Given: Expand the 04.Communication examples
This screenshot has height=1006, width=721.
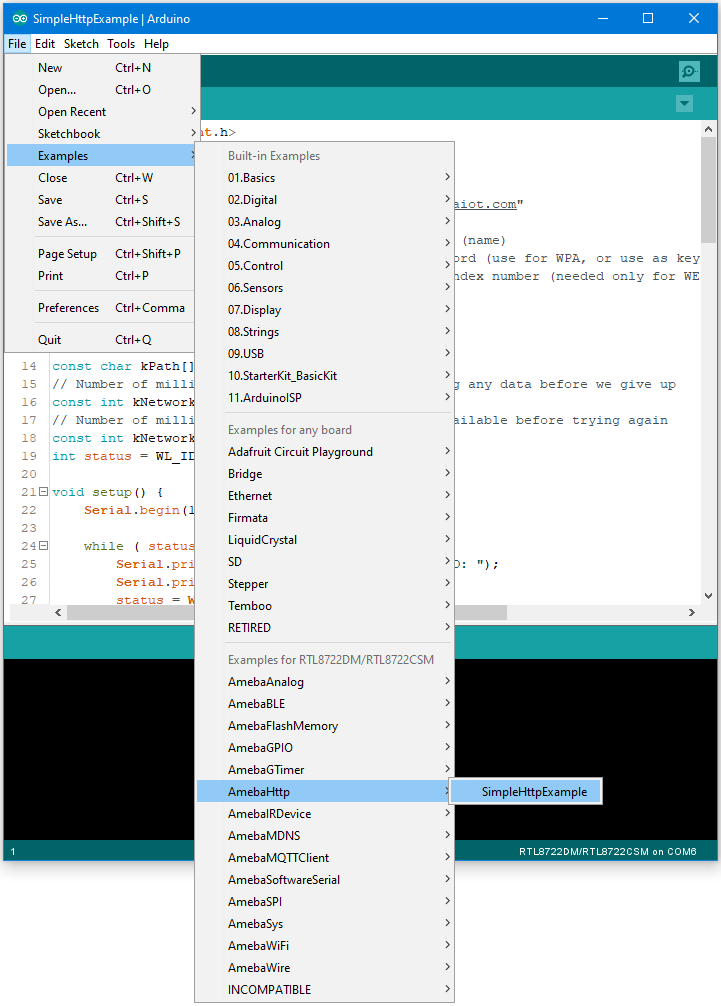Looking at the screenshot, I should 325,244.
